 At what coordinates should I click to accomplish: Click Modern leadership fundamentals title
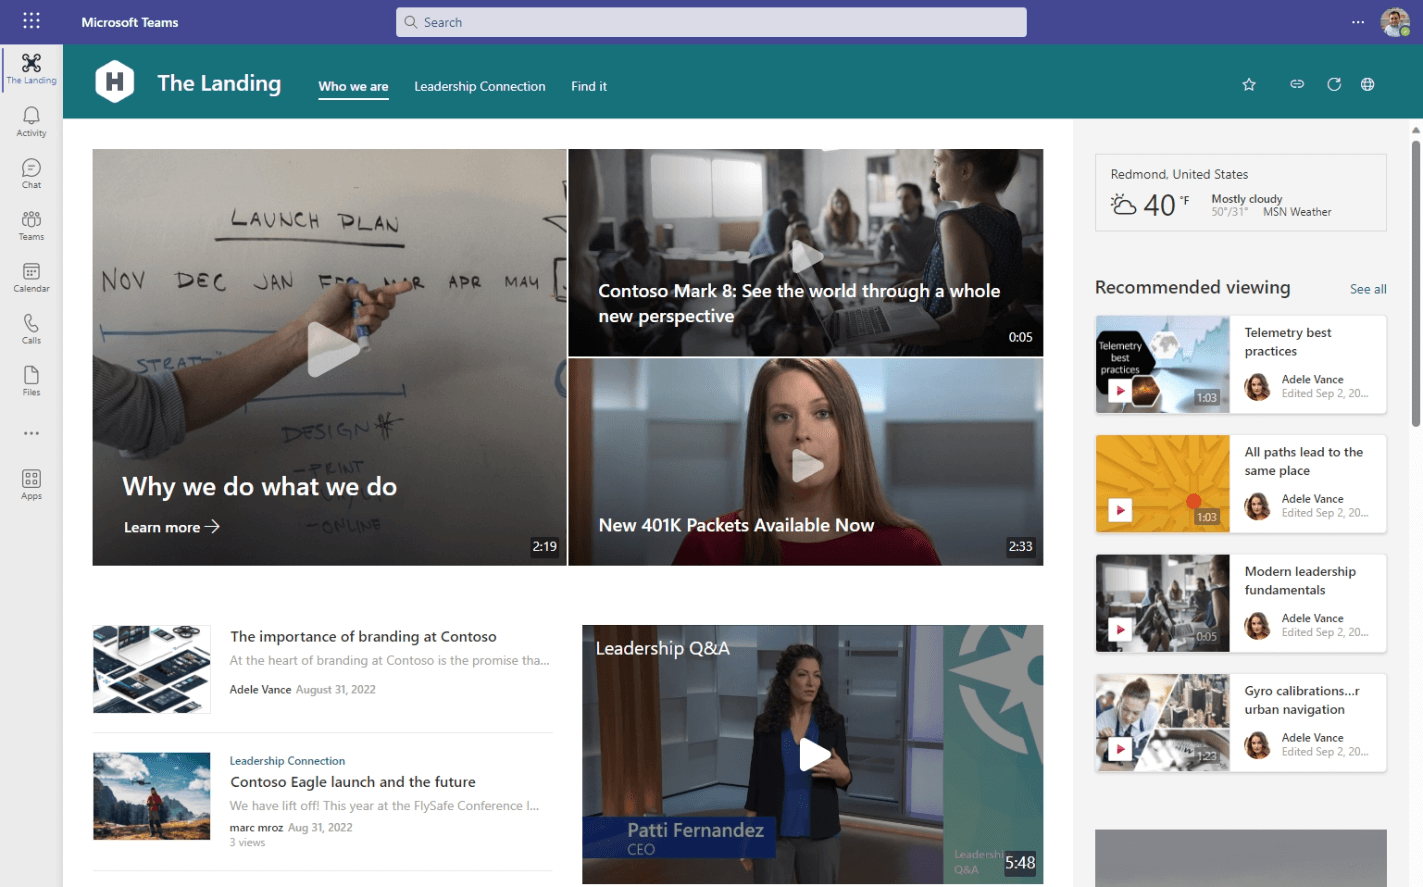[1300, 581]
